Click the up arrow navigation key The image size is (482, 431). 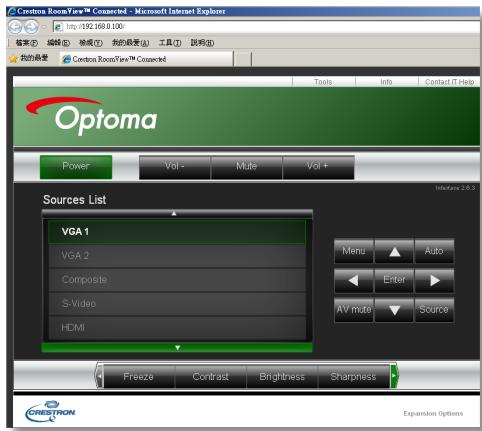point(394,251)
